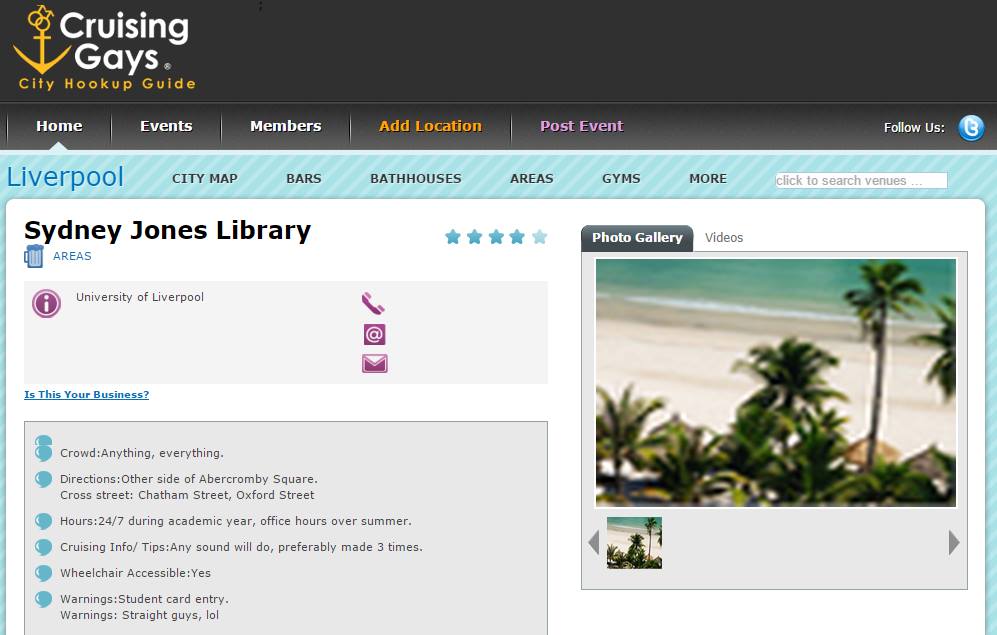Open the BATHHOUSES category
The height and width of the screenshot is (635, 997).
[416, 179]
